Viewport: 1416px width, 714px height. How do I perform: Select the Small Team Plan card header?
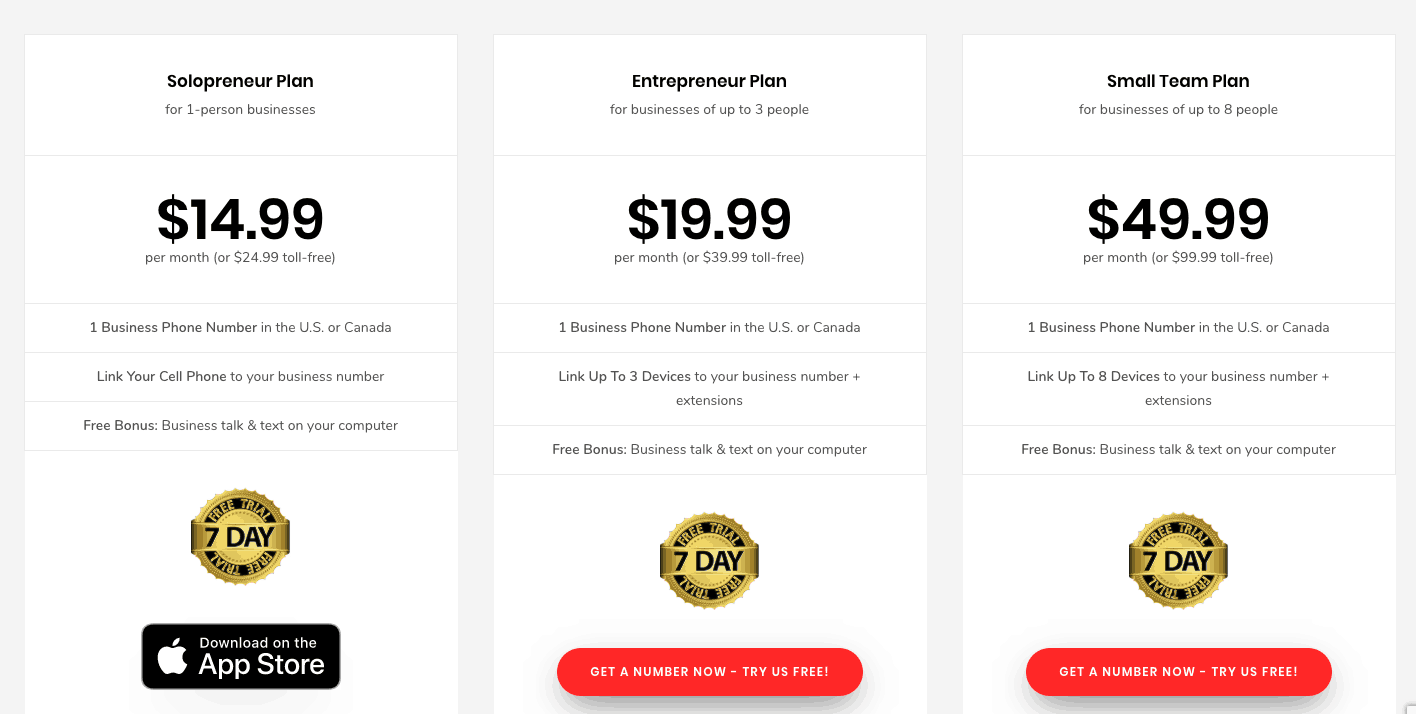[1178, 81]
